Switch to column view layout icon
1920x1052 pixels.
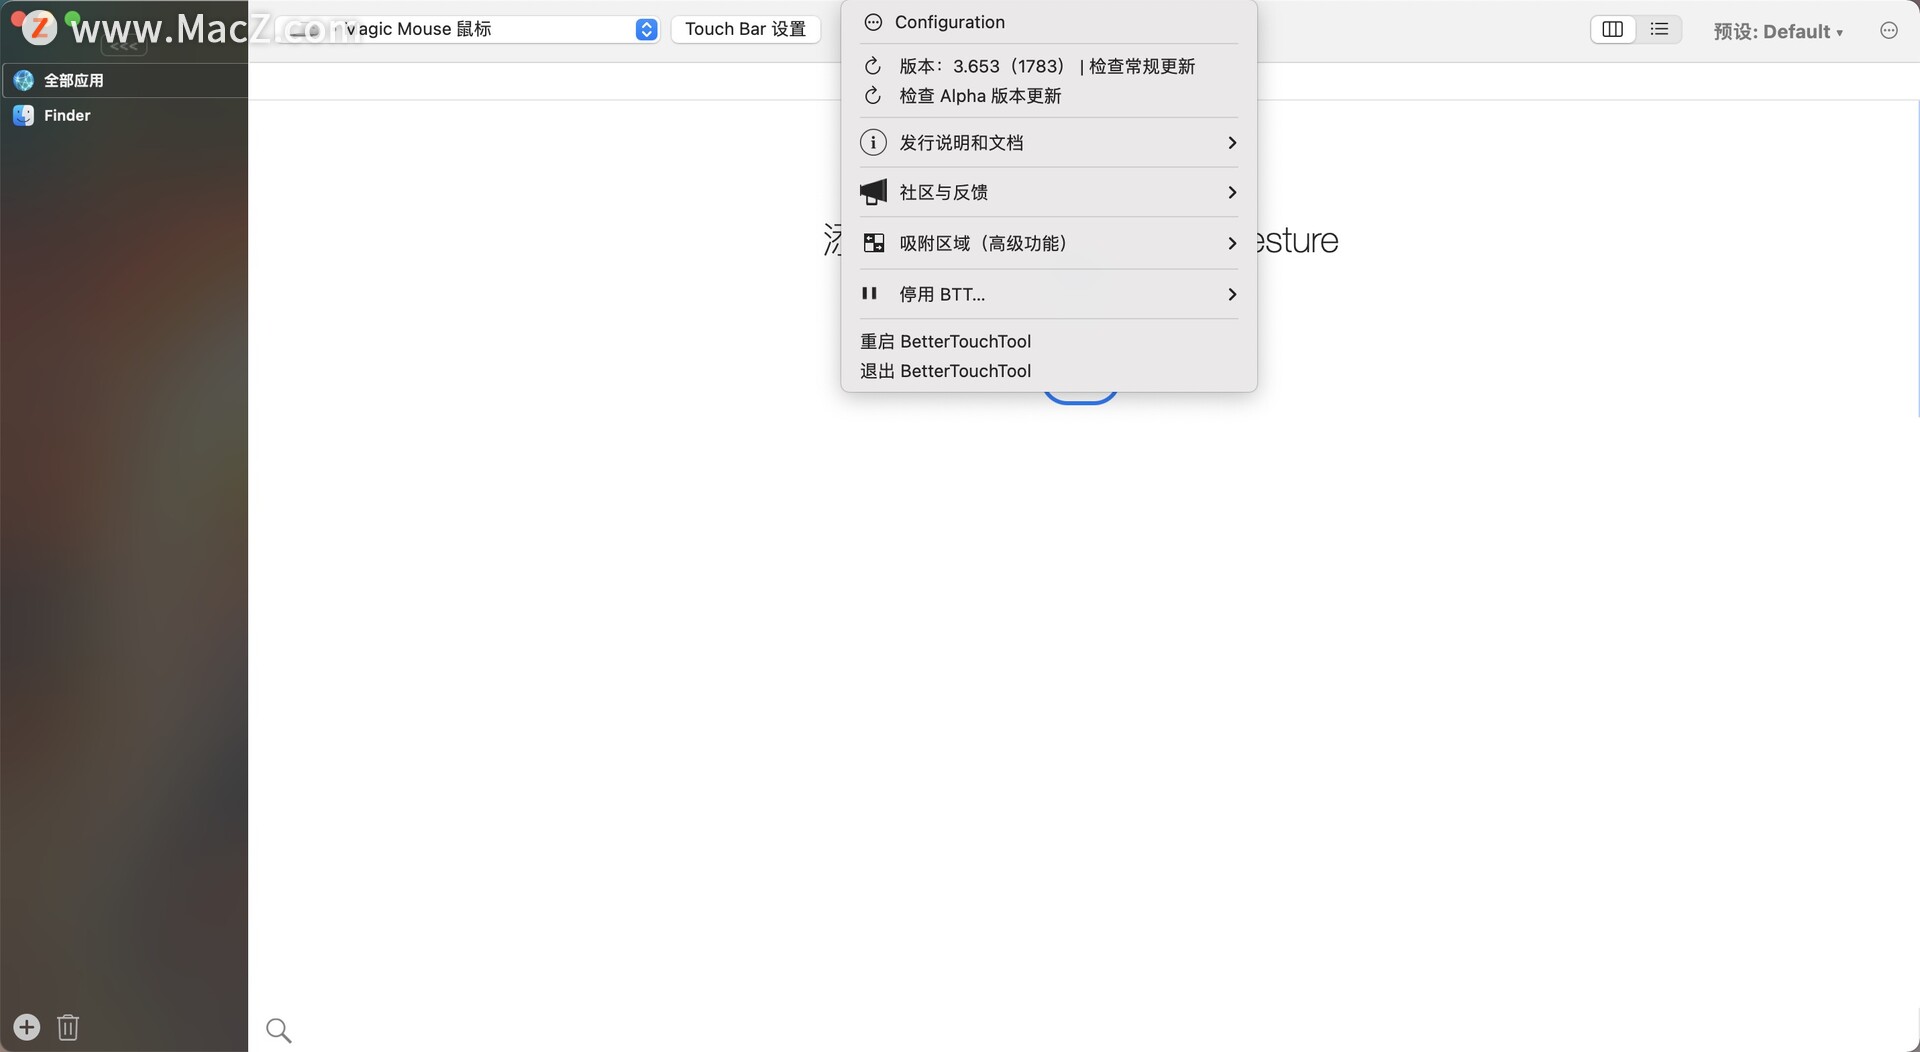click(x=1613, y=30)
